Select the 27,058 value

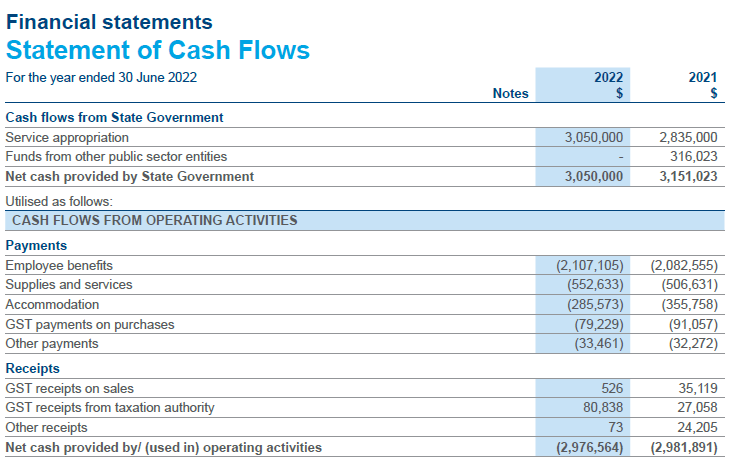[697, 408]
